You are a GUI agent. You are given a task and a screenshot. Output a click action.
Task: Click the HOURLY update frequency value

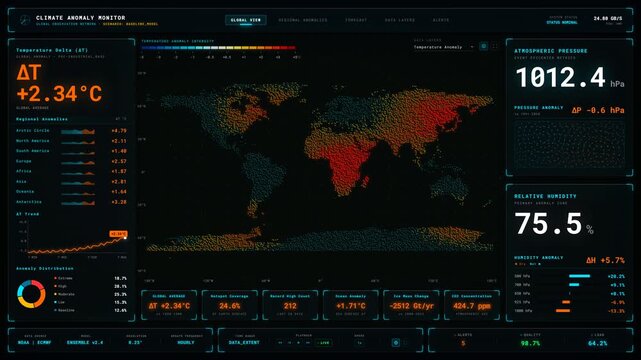[x=186, y=342]
